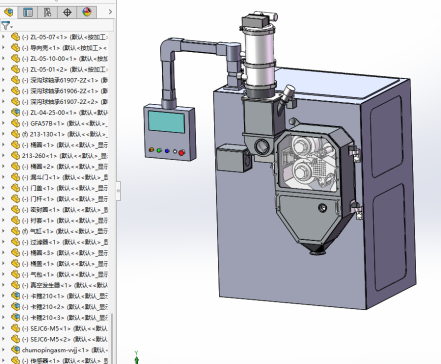Select the ZL-04-25-00<1> component name
This screenshot has height=364, width=441.
point(53,113)
